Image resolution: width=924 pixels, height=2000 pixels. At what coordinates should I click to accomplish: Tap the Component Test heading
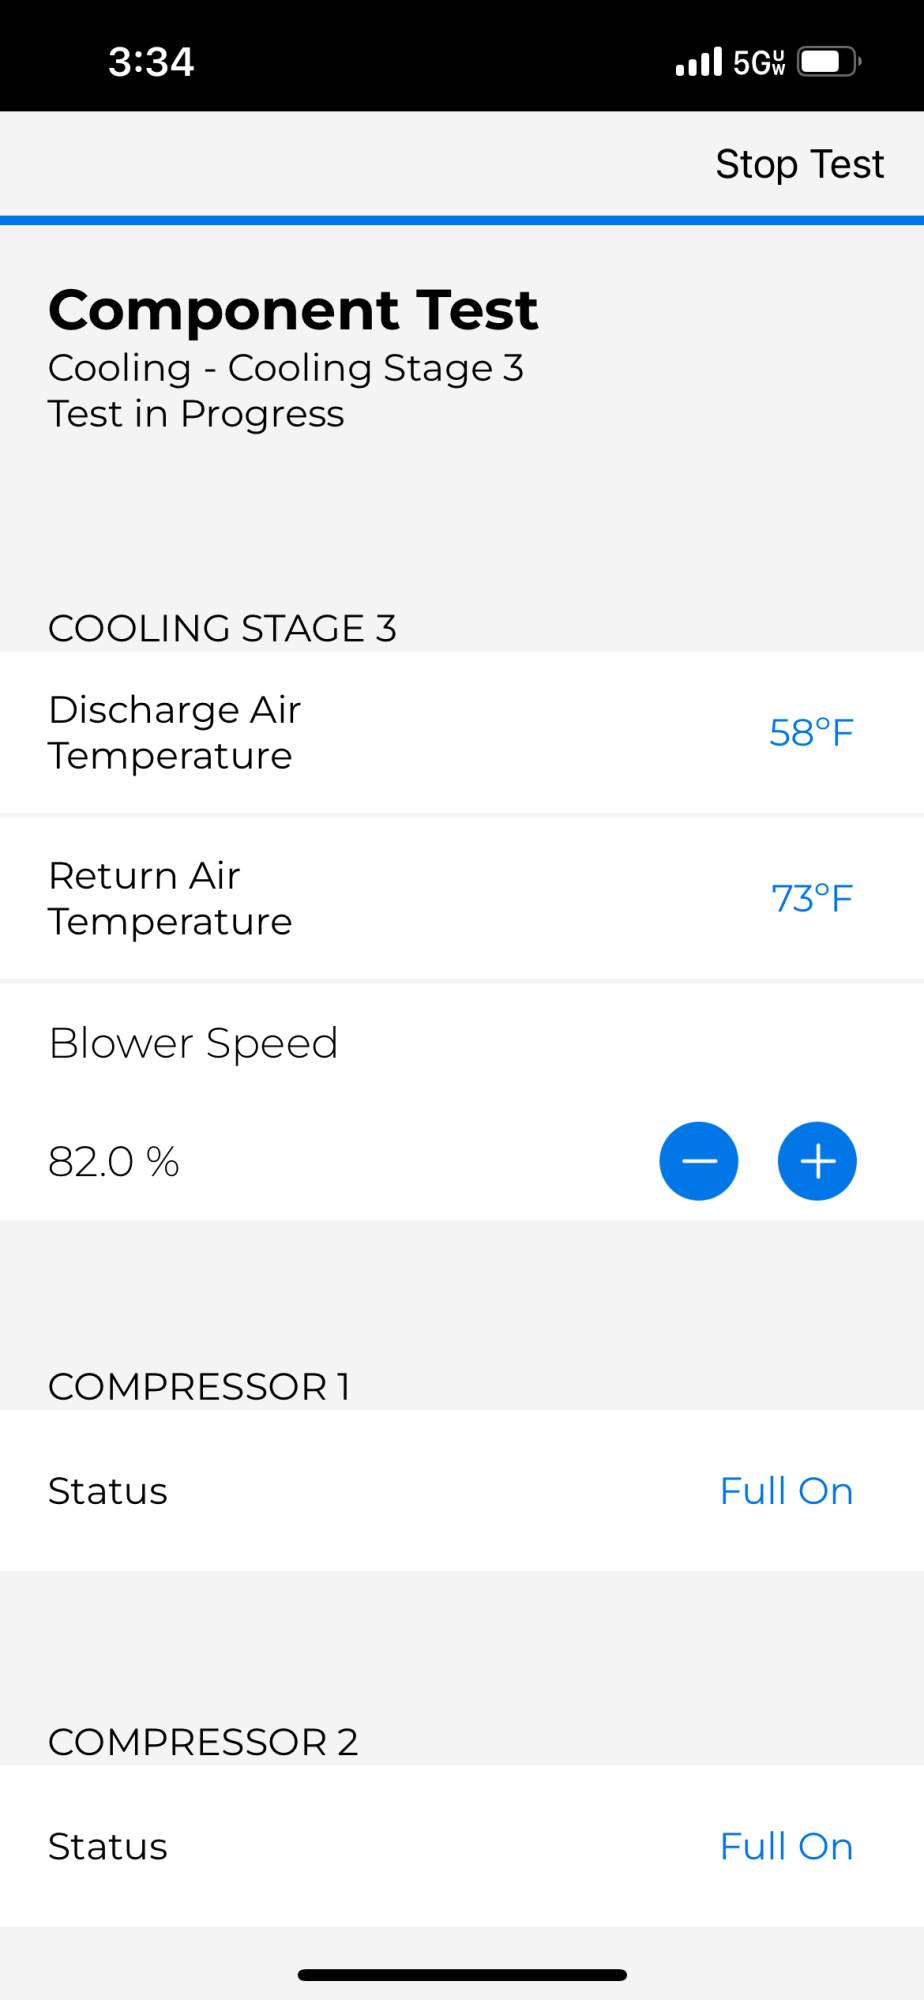(293, 310)
